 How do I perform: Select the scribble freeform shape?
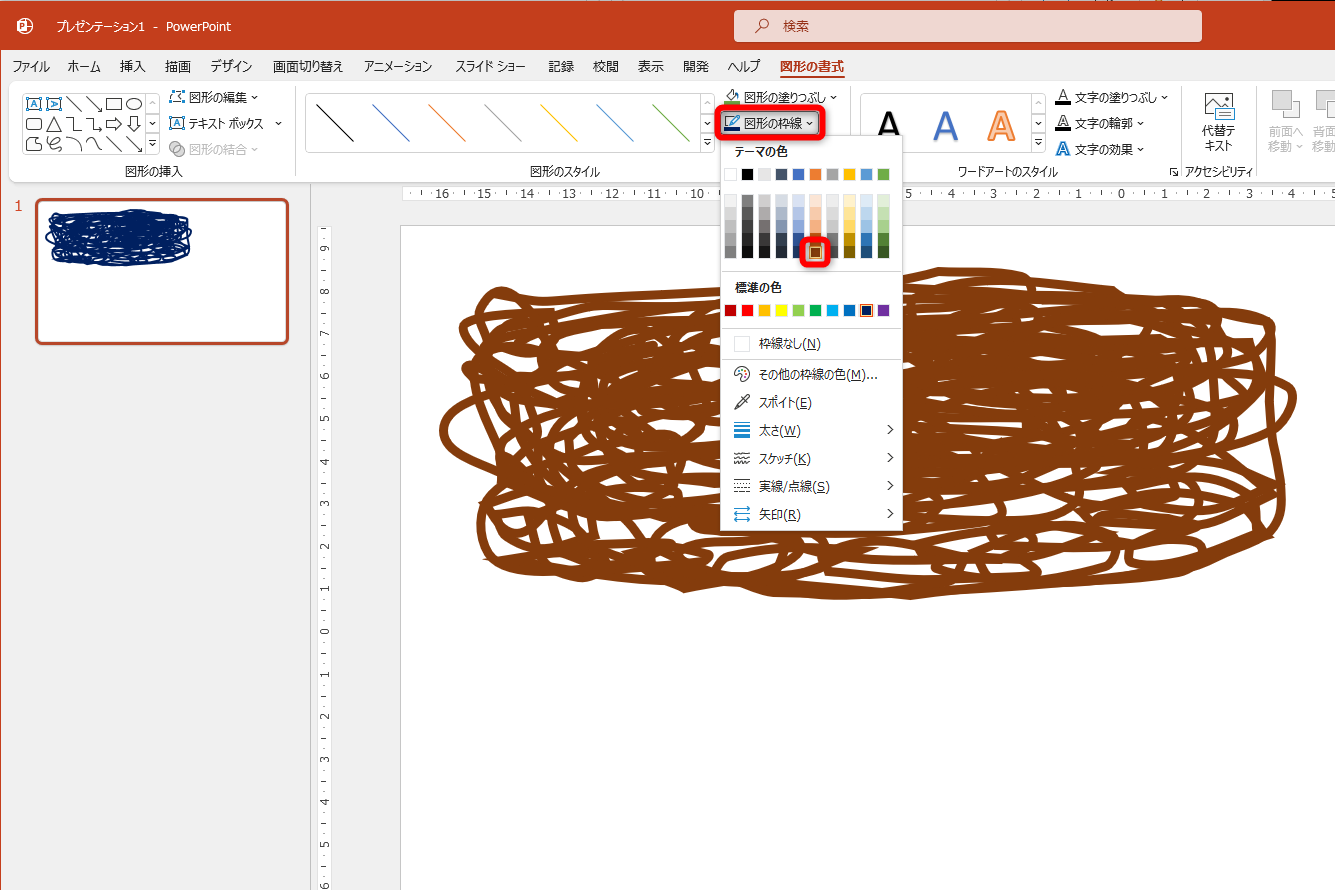click(54, 144)
